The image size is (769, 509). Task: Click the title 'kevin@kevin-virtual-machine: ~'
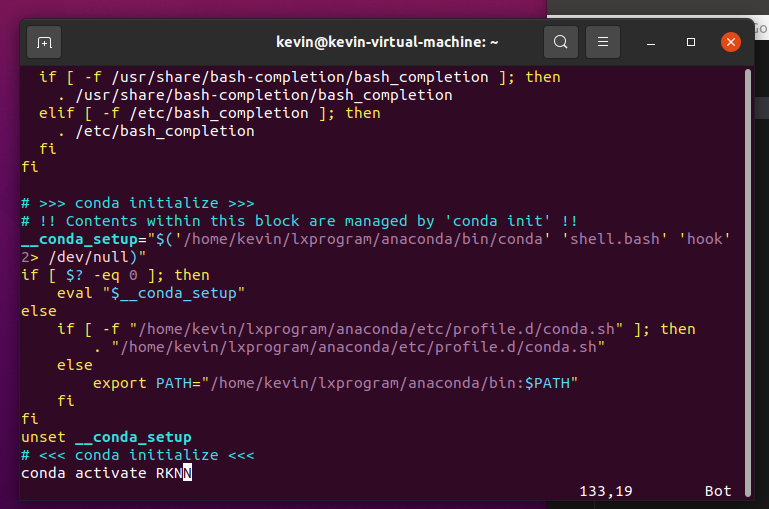[x=387, y=42]
